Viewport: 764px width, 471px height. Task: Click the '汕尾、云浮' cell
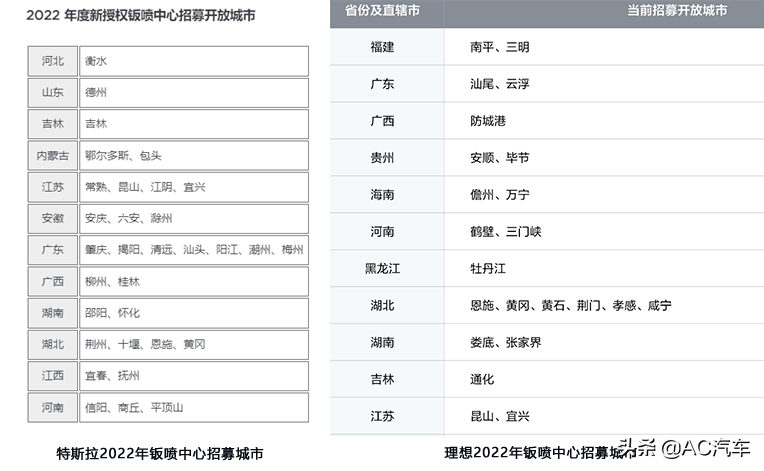click(x=604, y=84)
